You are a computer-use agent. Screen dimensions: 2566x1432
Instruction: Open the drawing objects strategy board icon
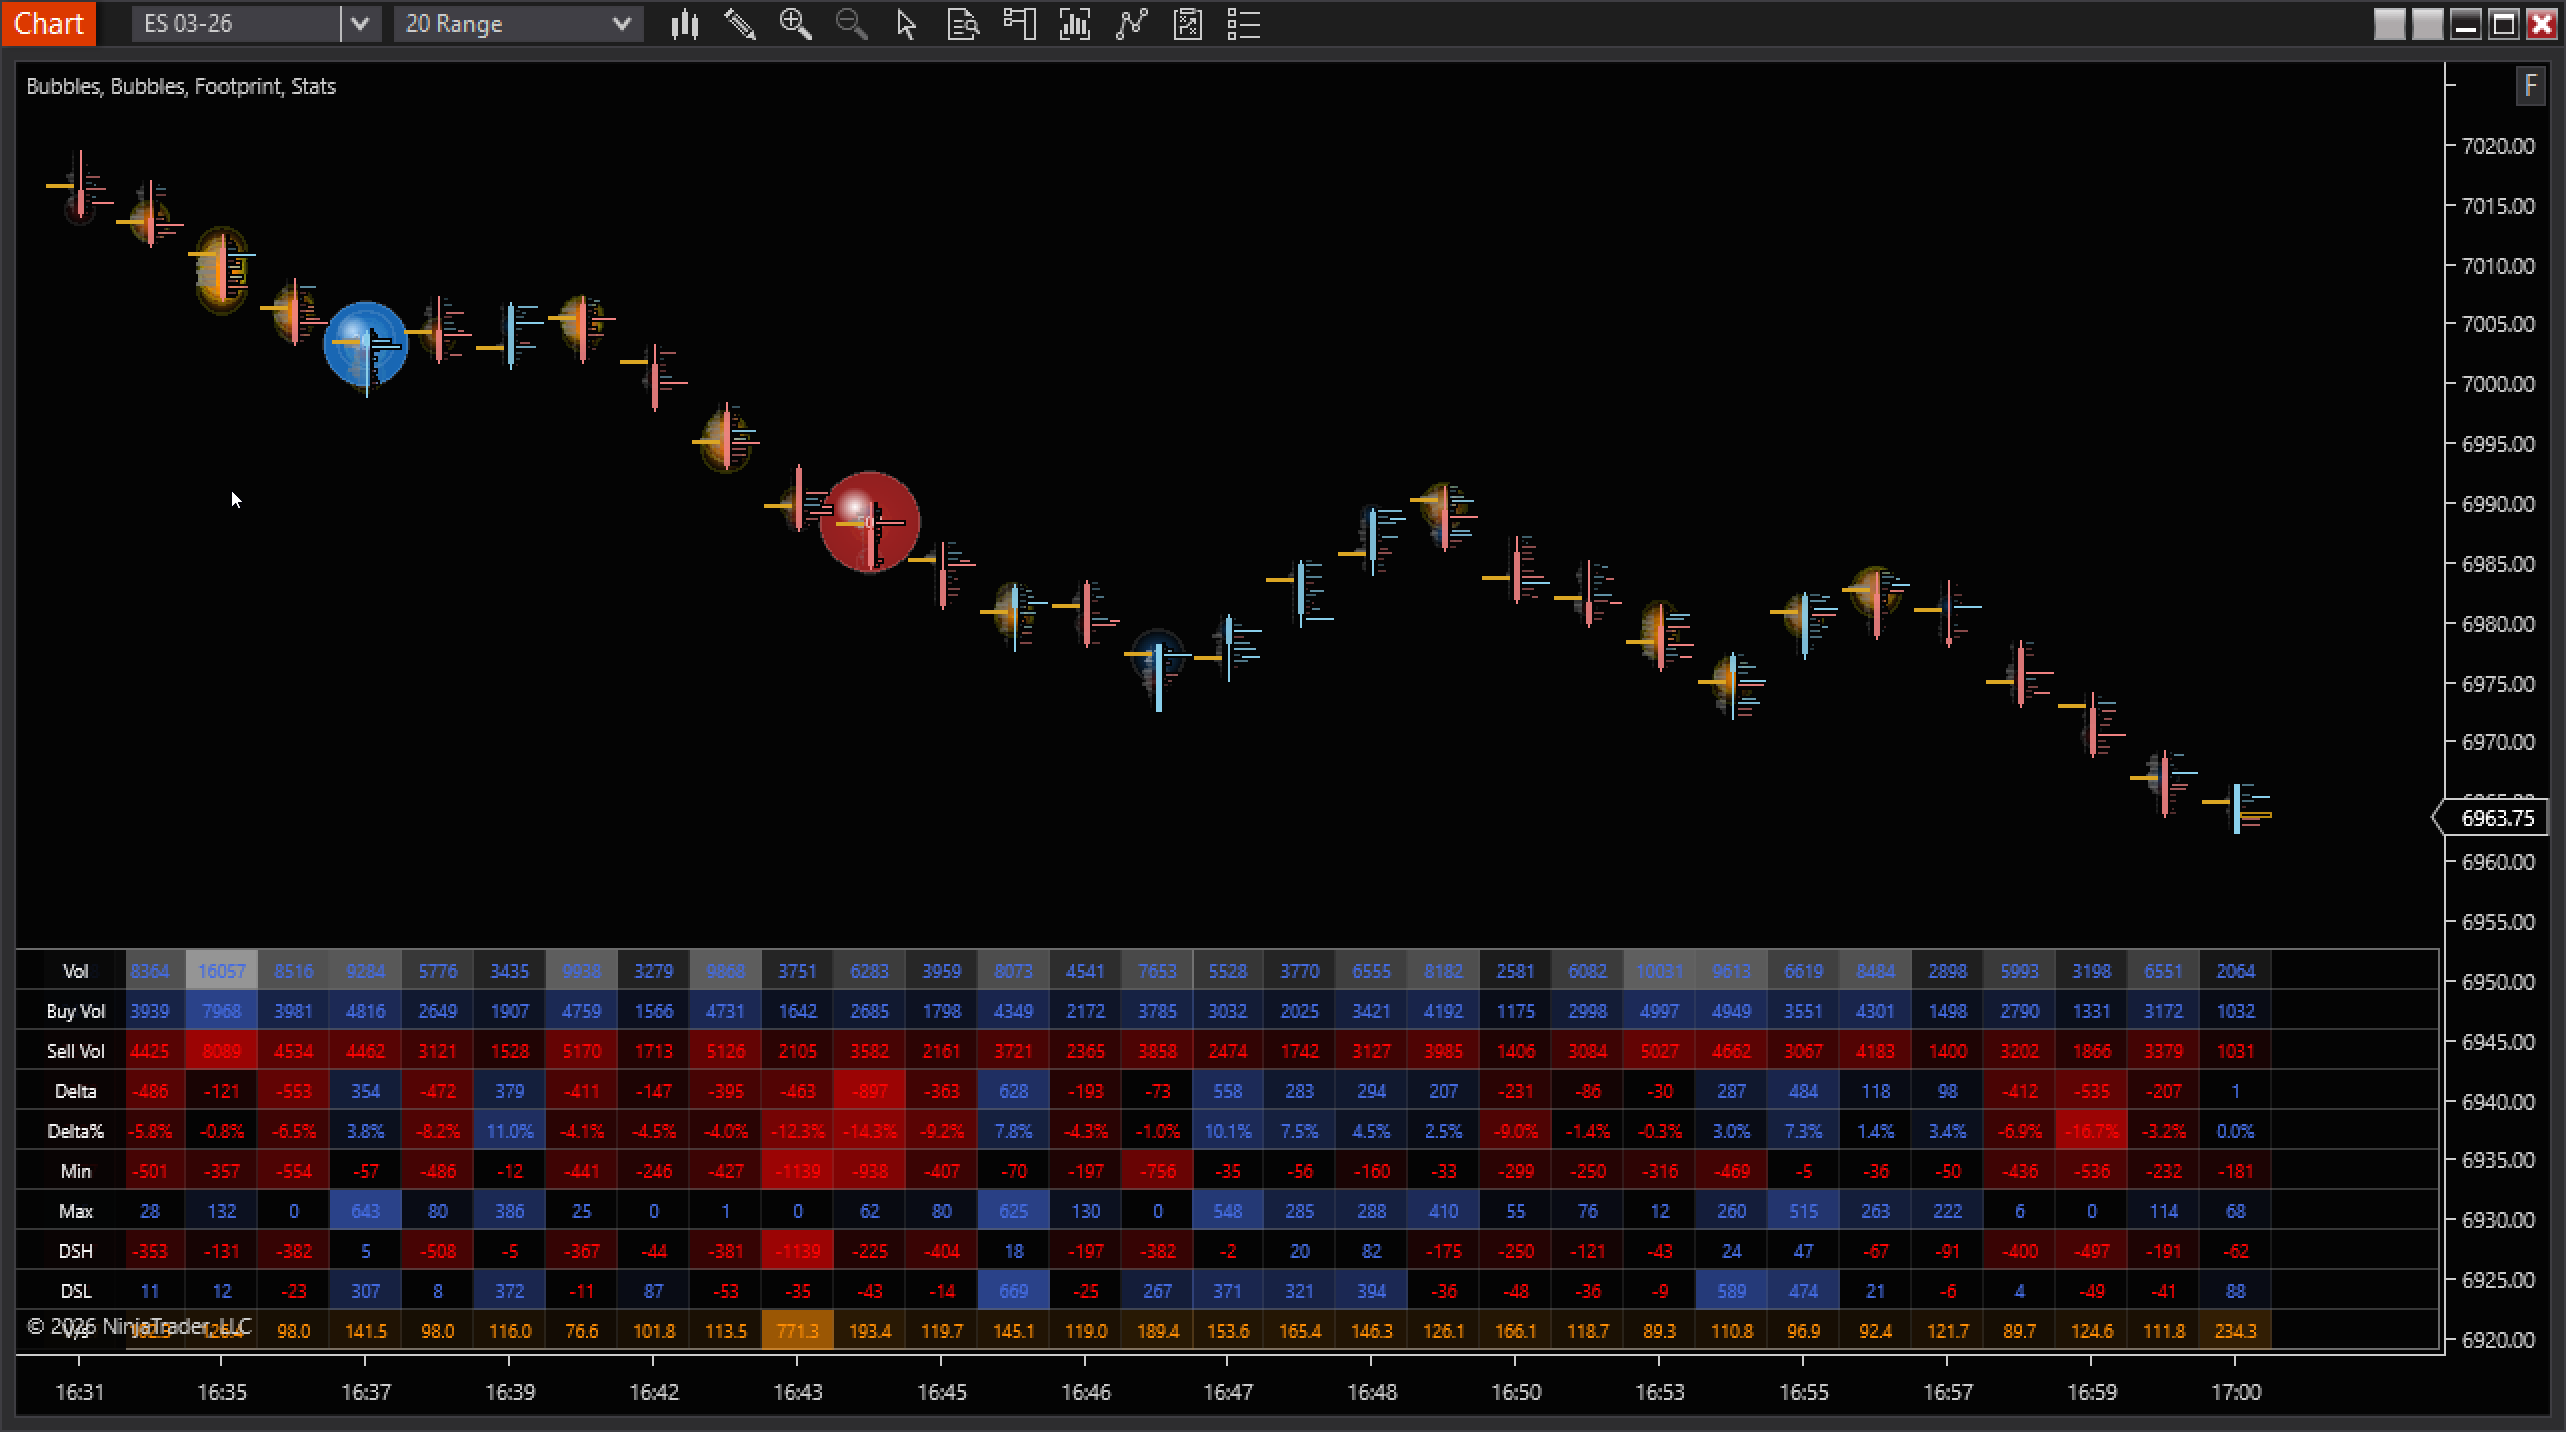coord(1188,24)
